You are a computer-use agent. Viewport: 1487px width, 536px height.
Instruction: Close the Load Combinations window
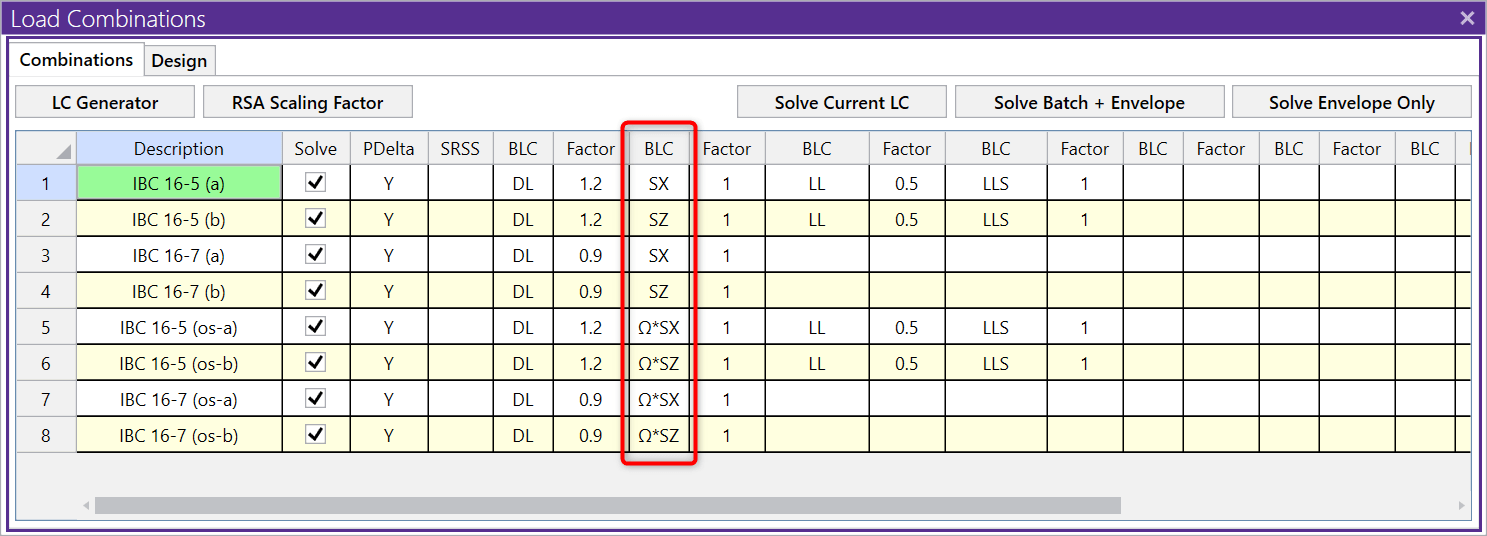click(x=1467, y=18)
